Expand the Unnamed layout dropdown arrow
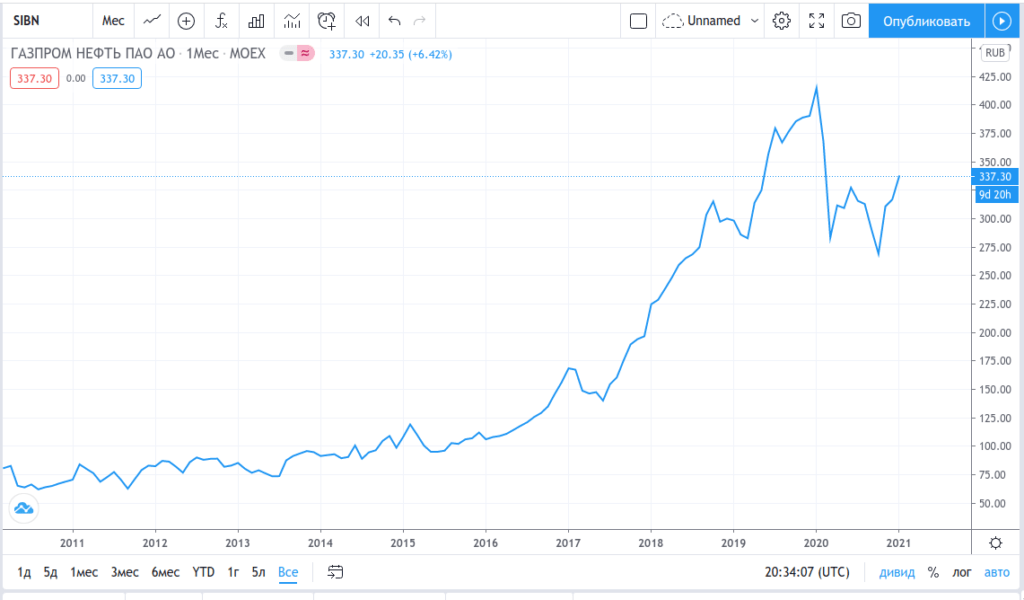This screenshot has height=600, width=1024. click(x=754, y=20)
